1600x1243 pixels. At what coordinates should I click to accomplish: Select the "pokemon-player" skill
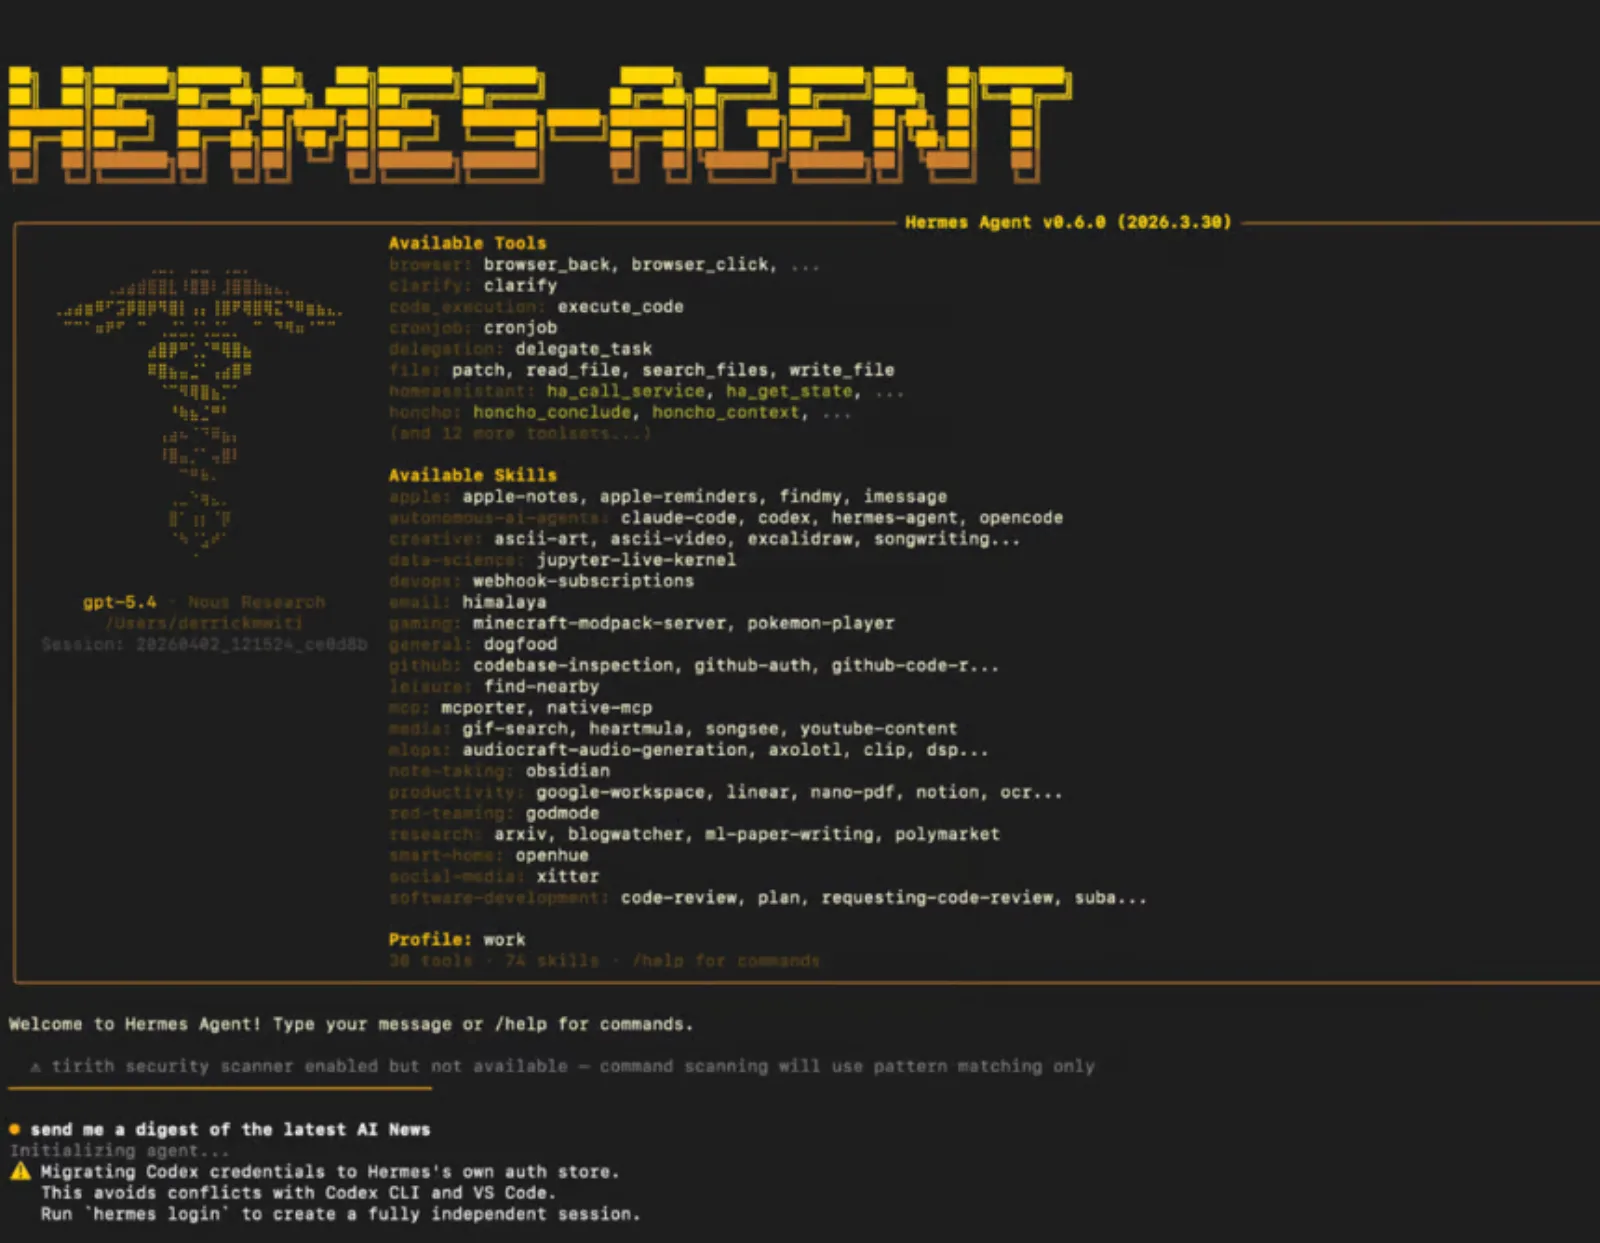[821, 623]
